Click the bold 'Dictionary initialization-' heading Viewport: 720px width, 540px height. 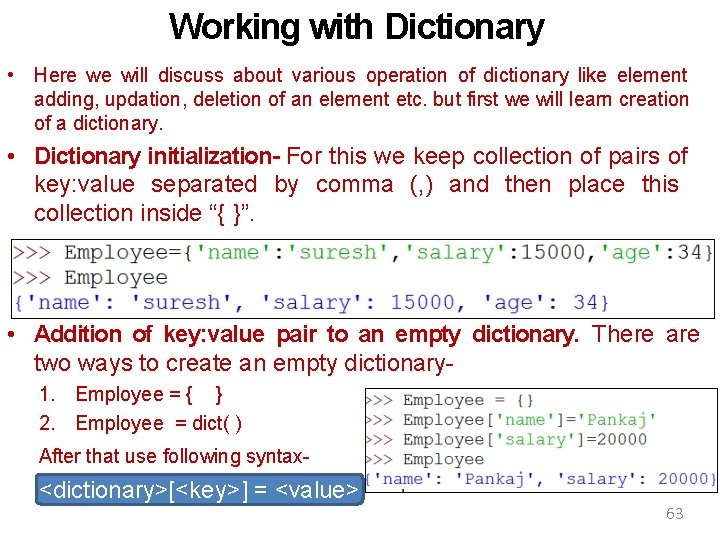tap(157, 156)
